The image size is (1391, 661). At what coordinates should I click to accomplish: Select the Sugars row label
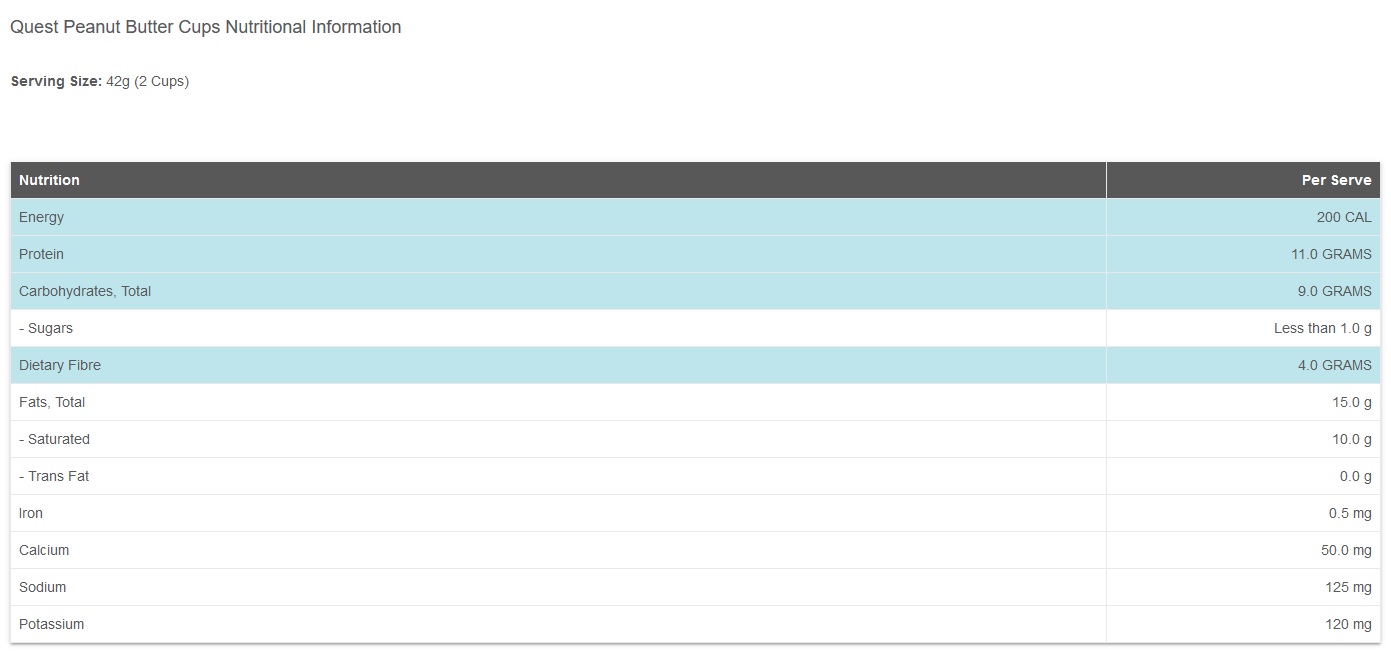[x=46, y=328]
